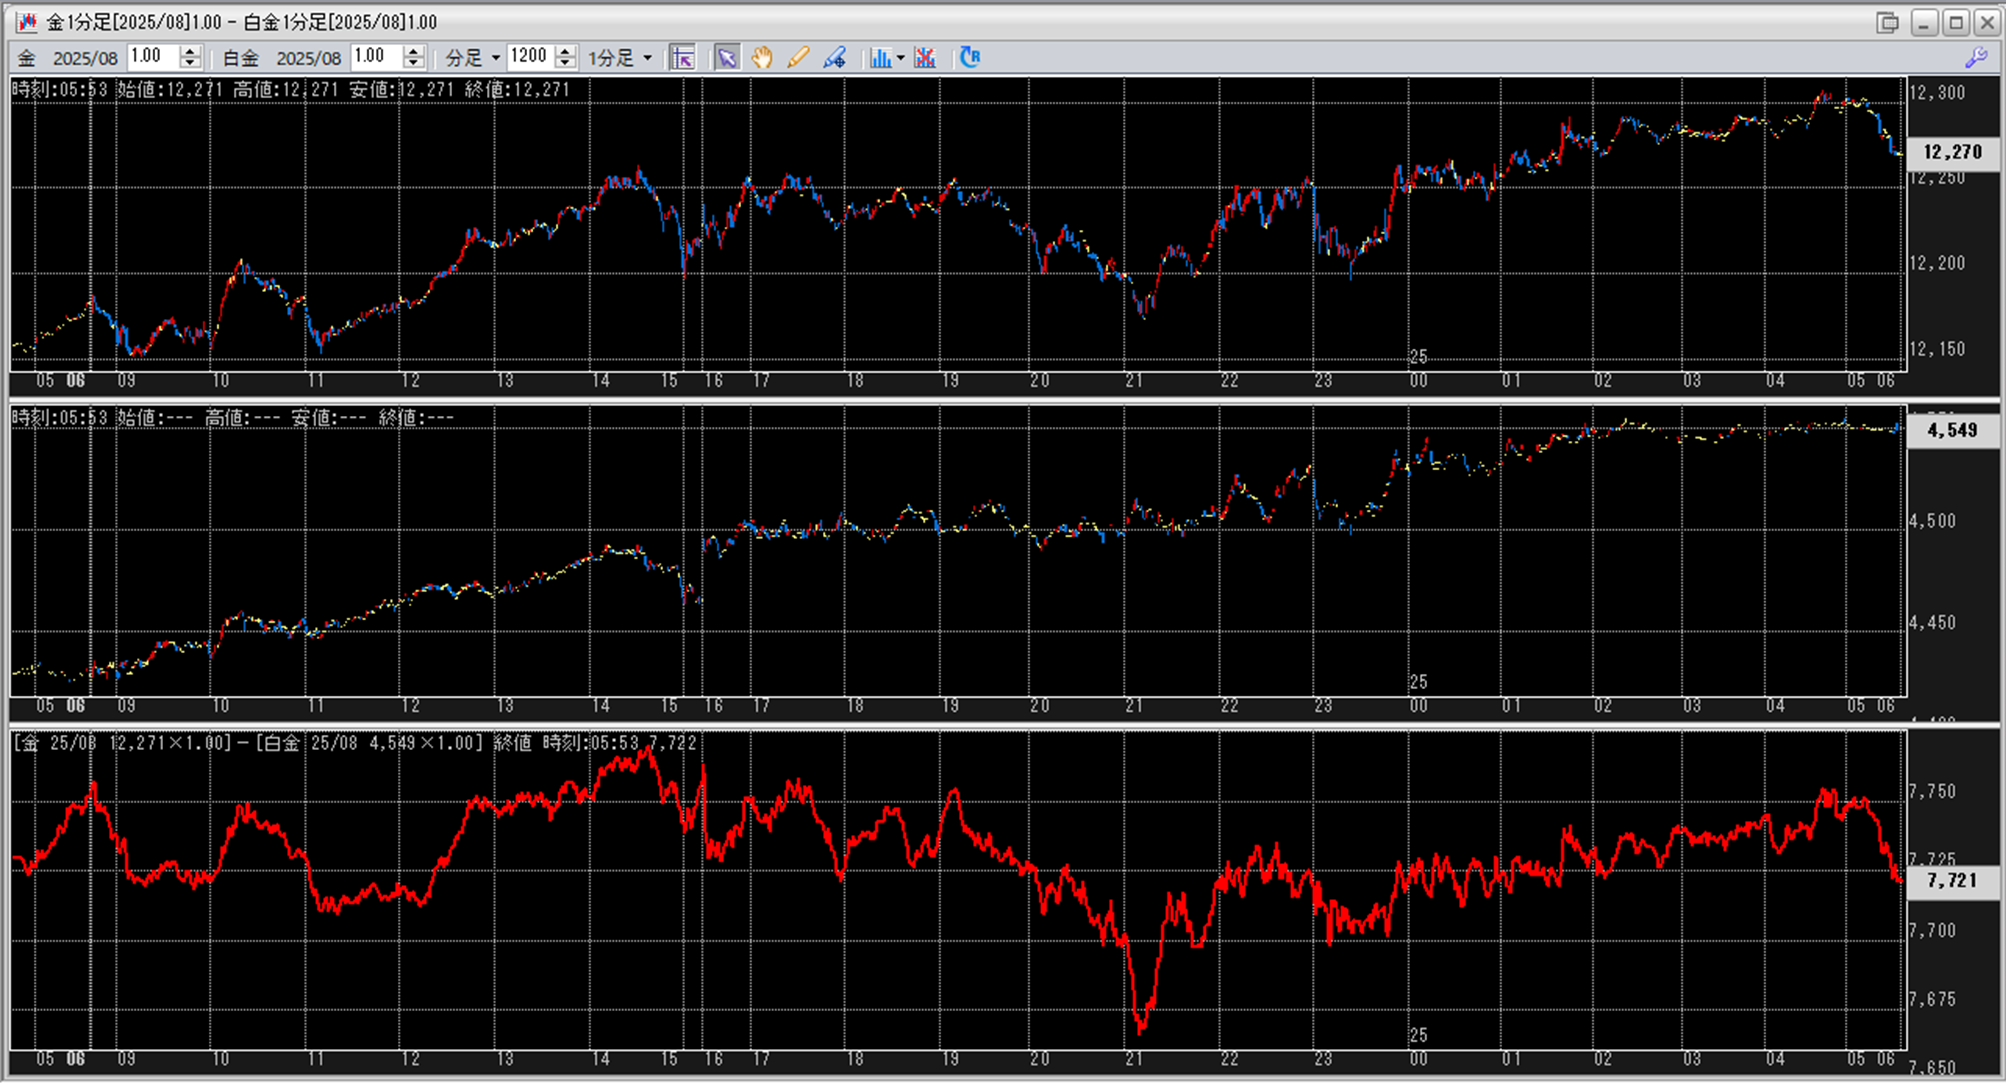
Task: Click the 1200 bar count field
Action: [529, 57]
